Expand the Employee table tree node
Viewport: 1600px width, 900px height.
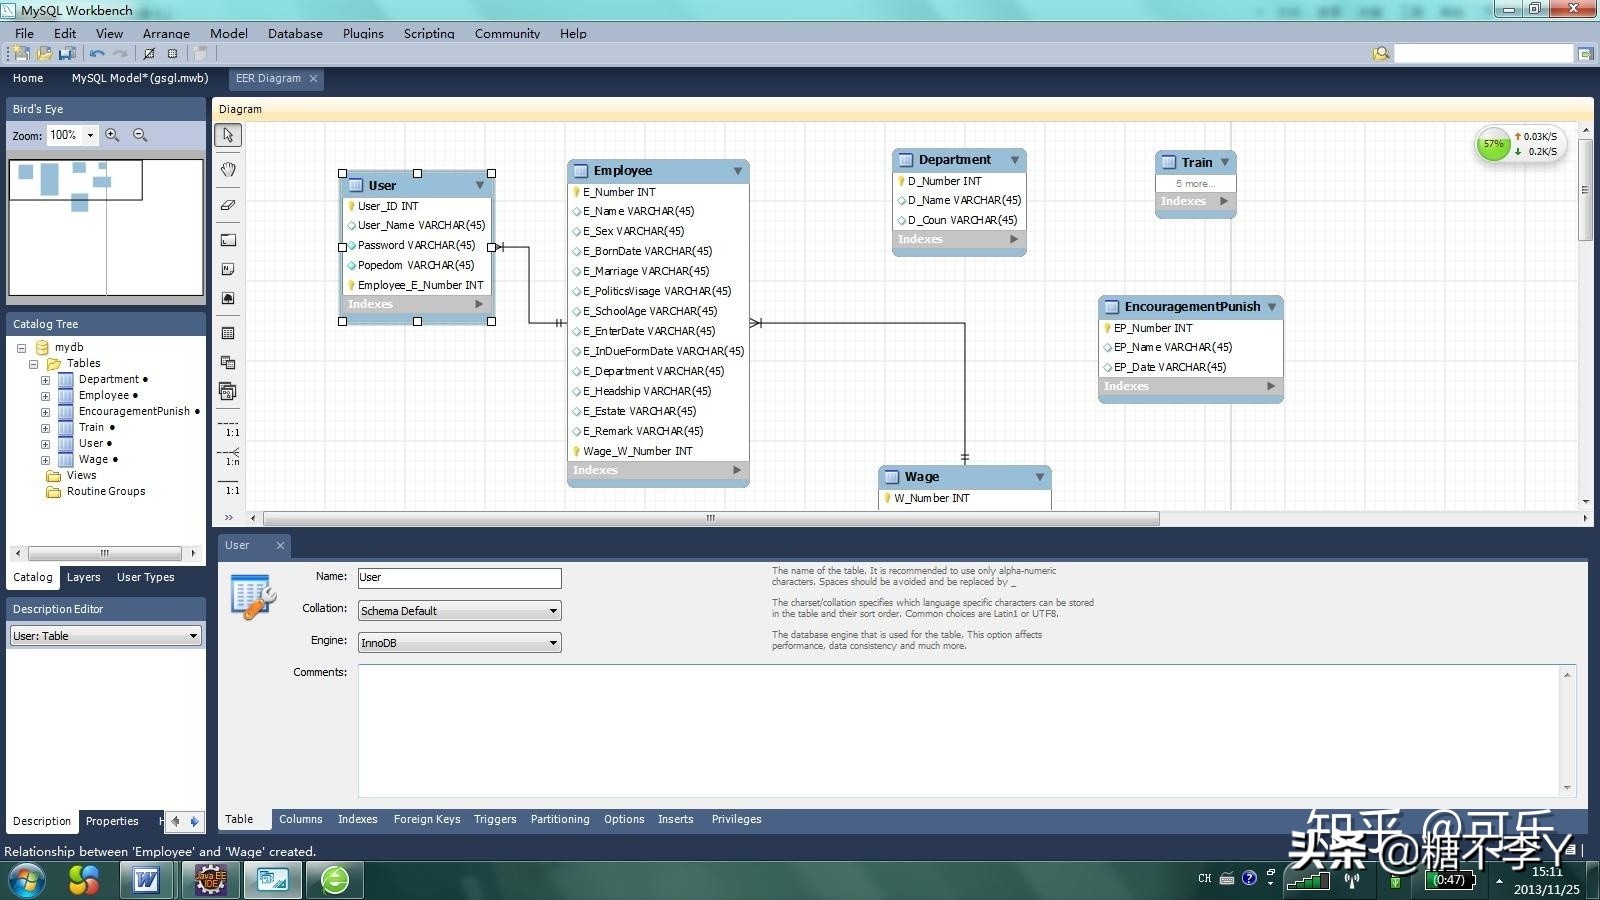click(x=45, y=396)
